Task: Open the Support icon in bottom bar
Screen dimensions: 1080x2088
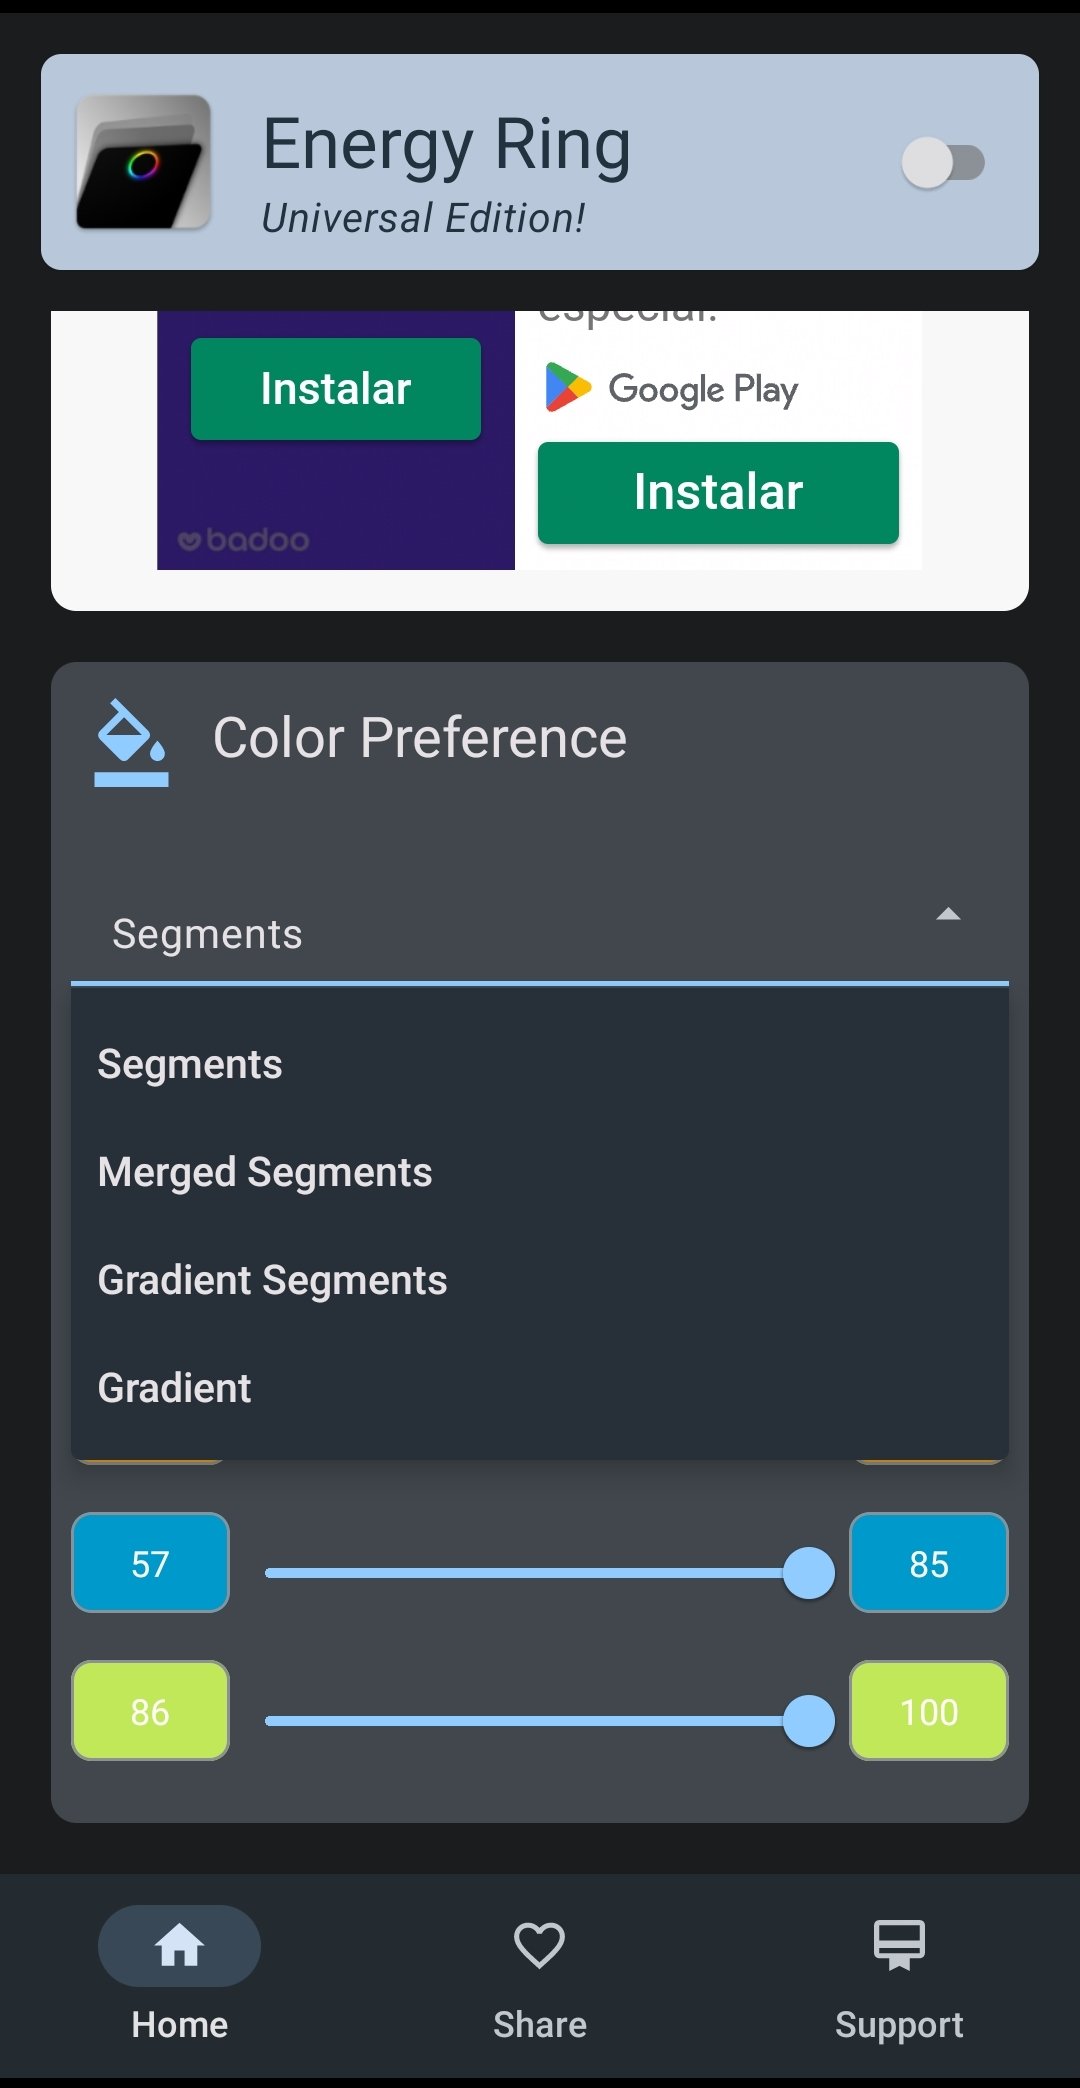Action: click(x=899, y=1945)
